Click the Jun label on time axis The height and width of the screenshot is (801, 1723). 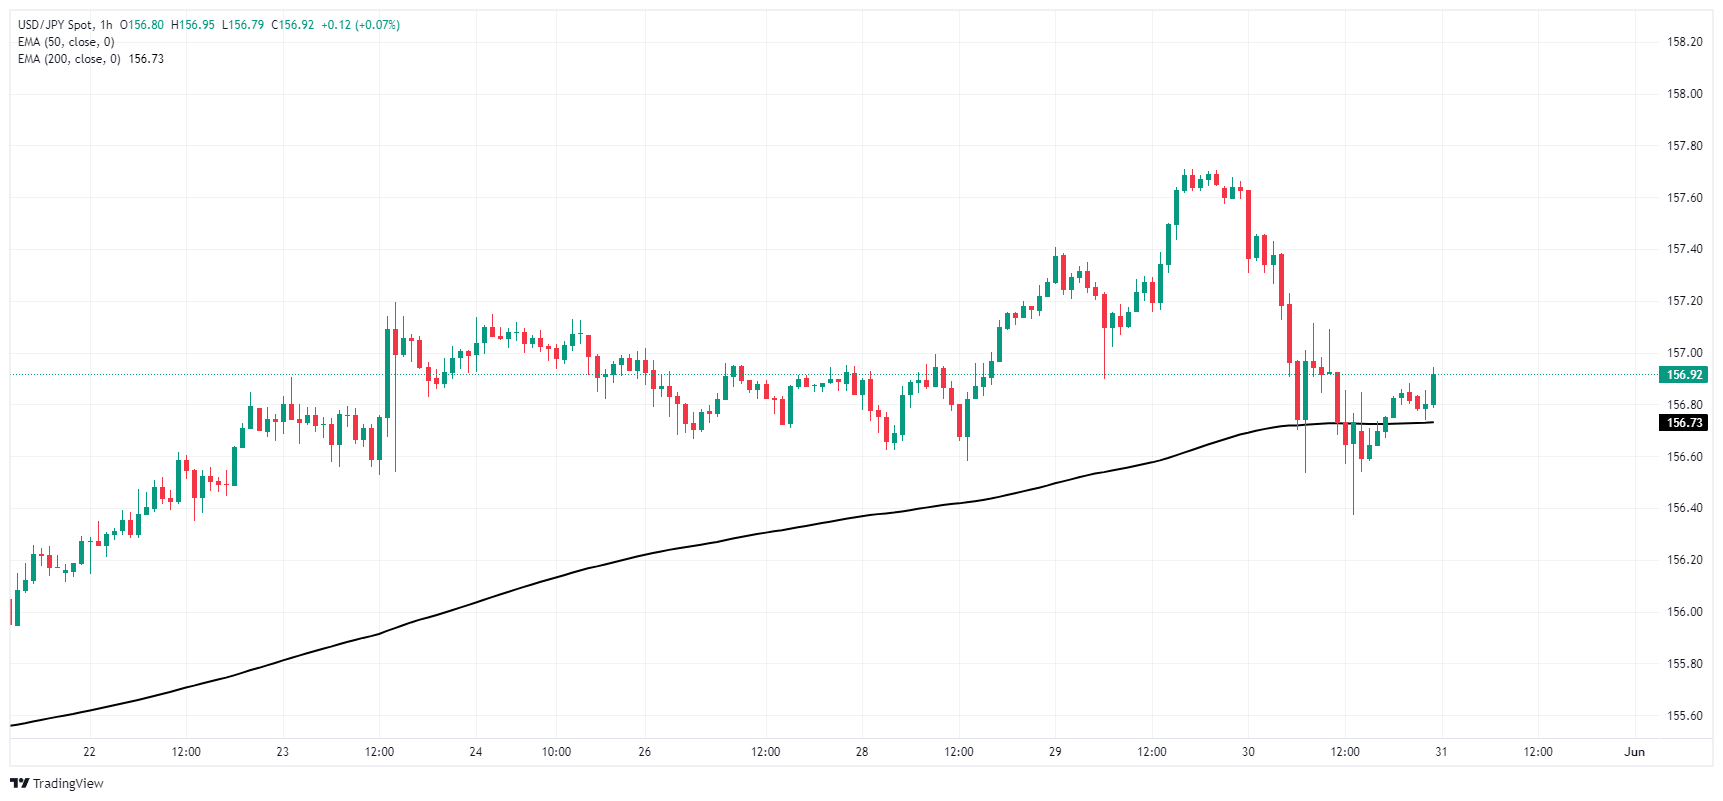(x=1634, y=752)
